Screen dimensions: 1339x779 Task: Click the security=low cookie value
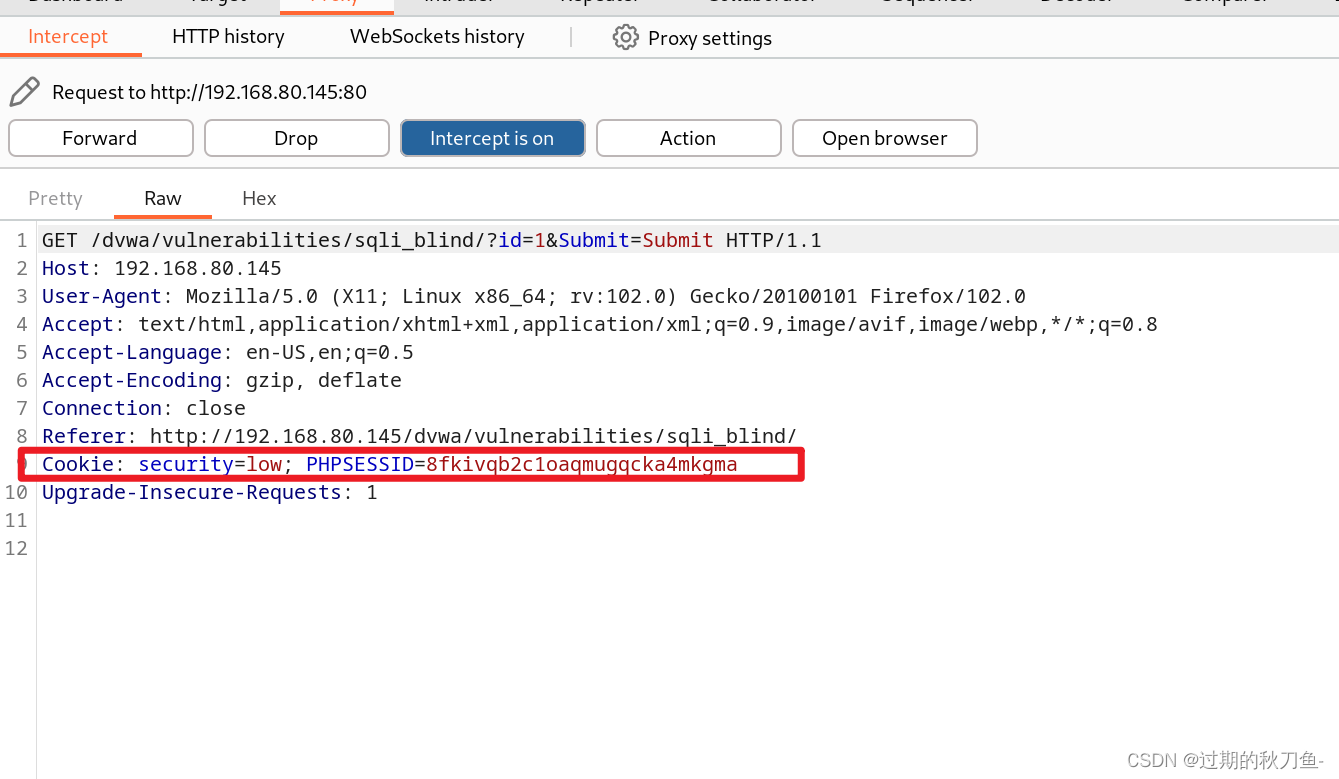(x=210, y=464)
